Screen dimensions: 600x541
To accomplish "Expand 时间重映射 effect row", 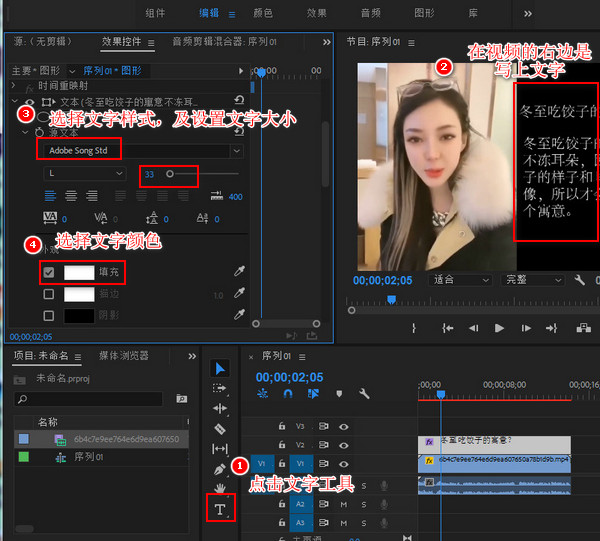I will click(x=13, y=85).
